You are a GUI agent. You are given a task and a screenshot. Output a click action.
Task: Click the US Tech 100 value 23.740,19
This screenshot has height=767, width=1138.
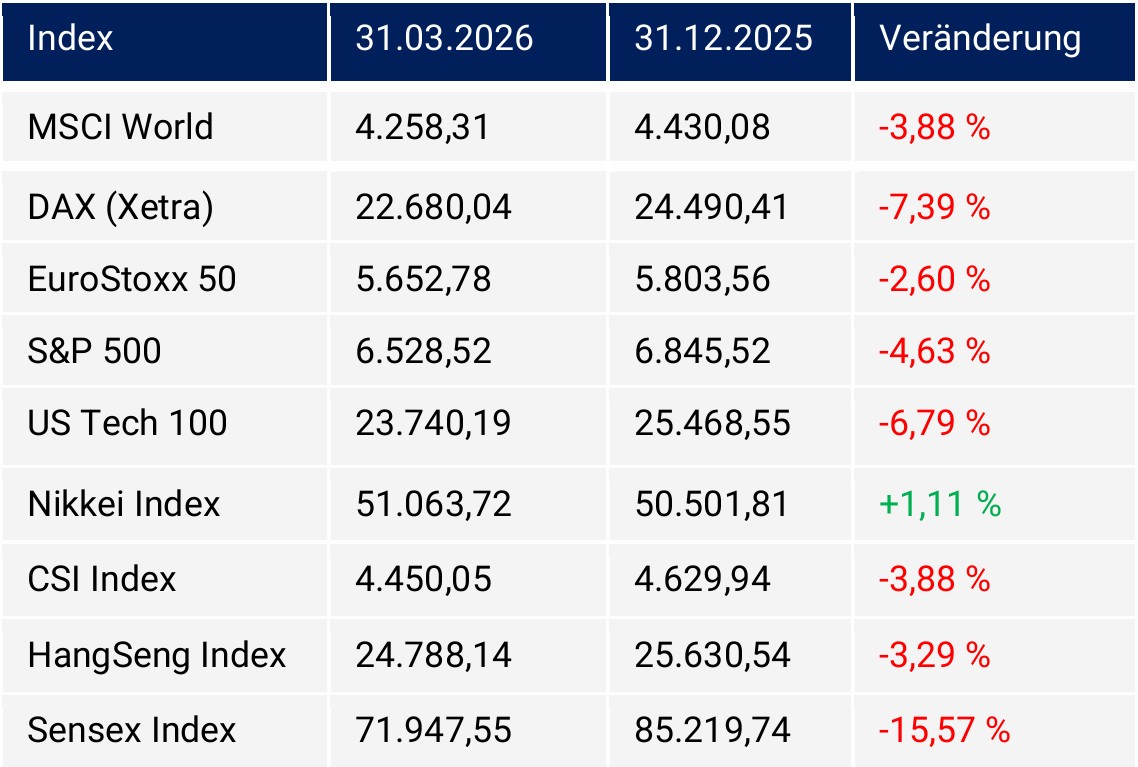pyautogui.click(x=433, y=423)
